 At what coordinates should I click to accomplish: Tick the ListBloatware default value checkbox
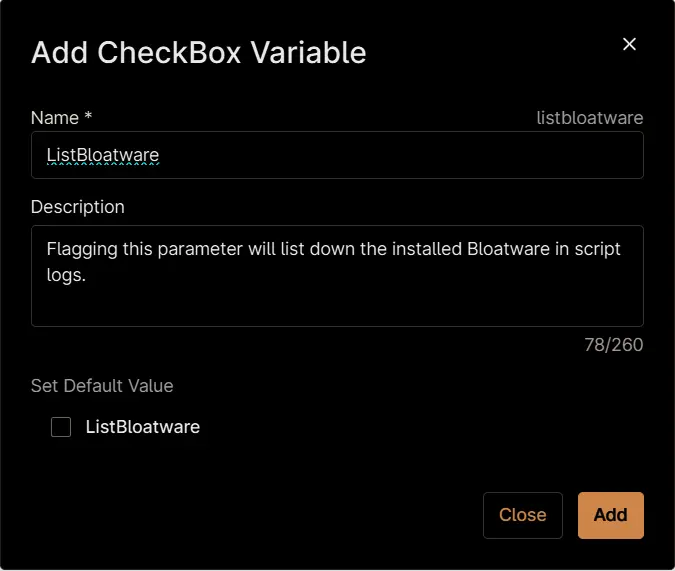[x=61, y=427]
